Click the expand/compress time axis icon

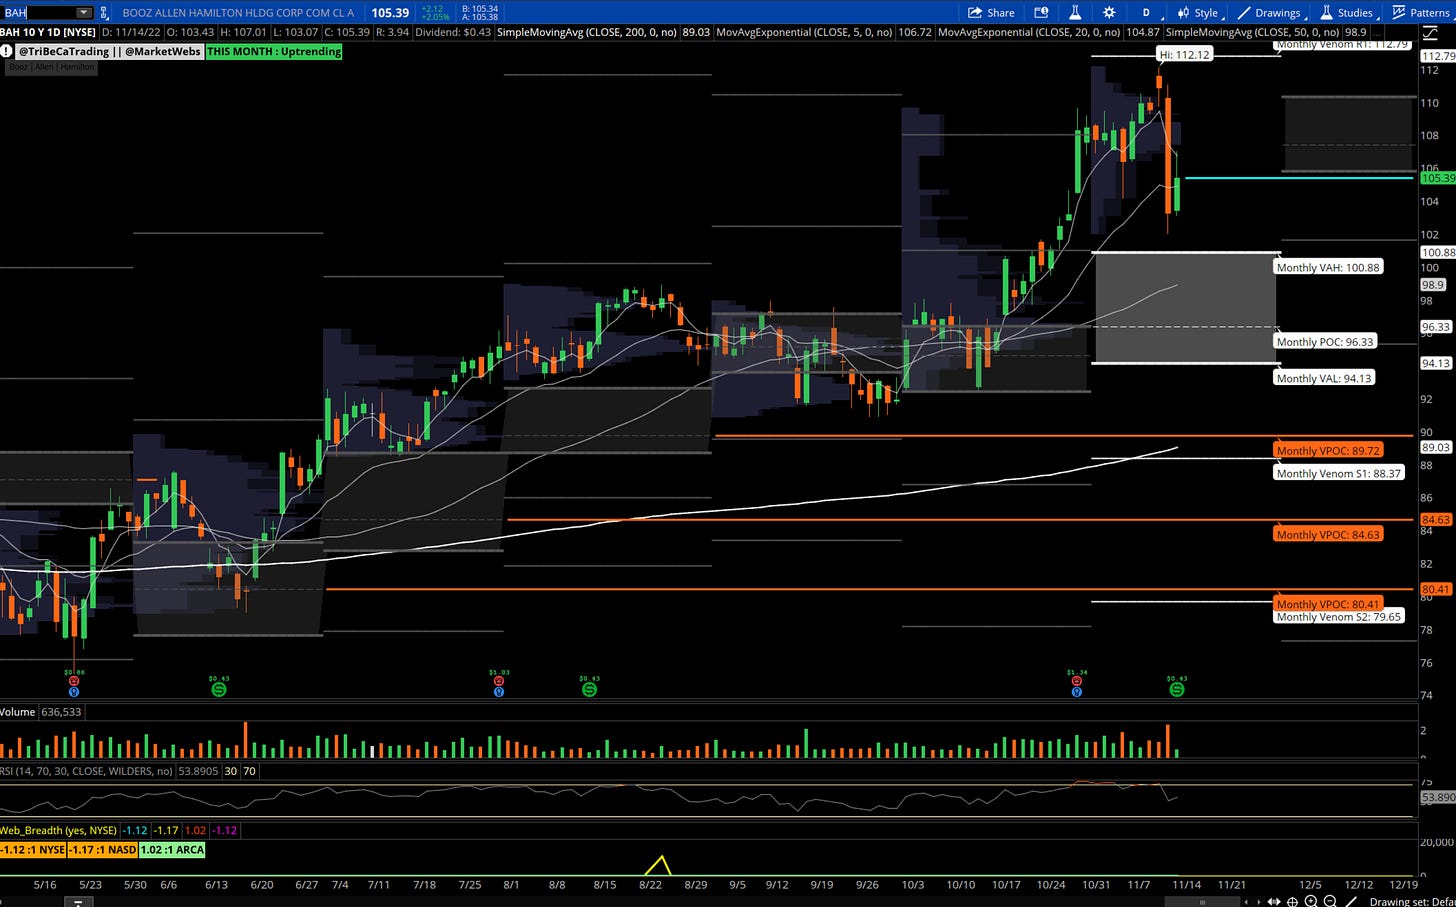(1274, 901)
